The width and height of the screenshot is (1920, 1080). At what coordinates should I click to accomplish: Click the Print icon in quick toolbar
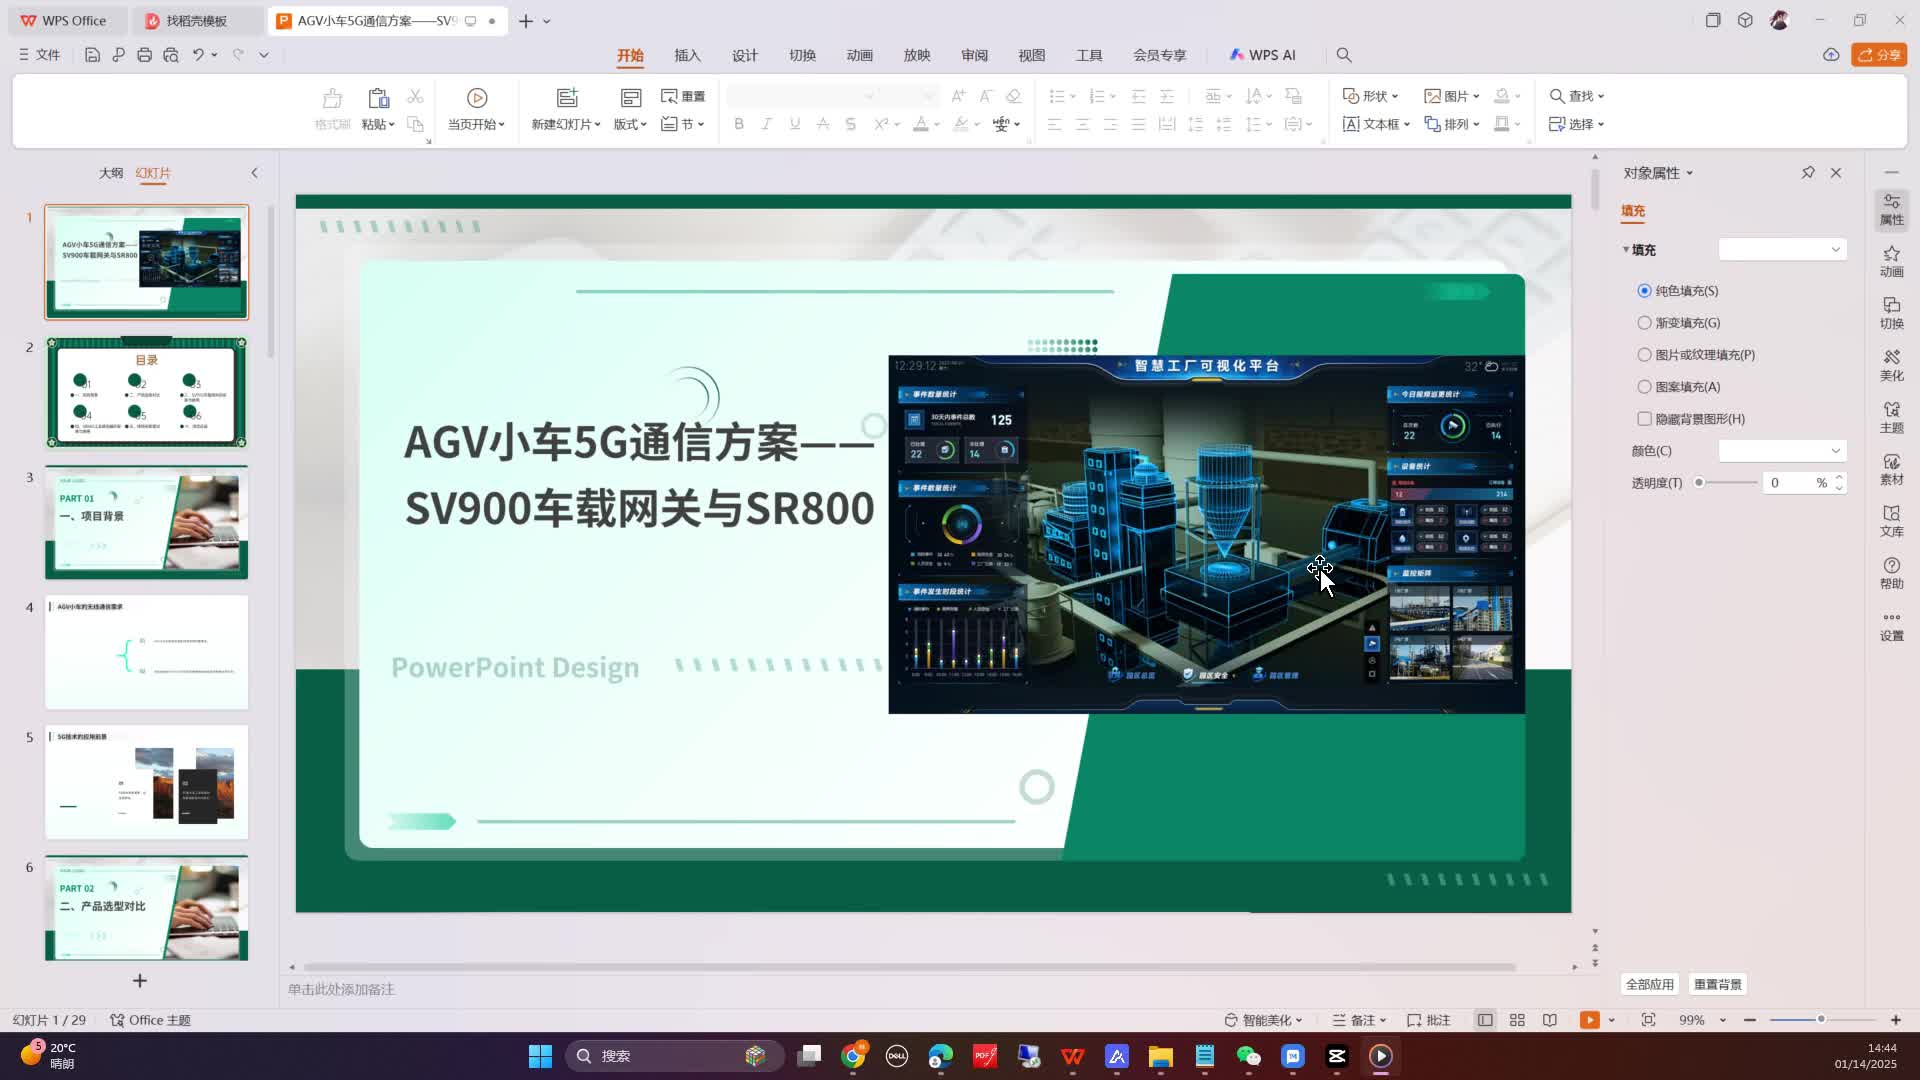click(x=144, y=55)
